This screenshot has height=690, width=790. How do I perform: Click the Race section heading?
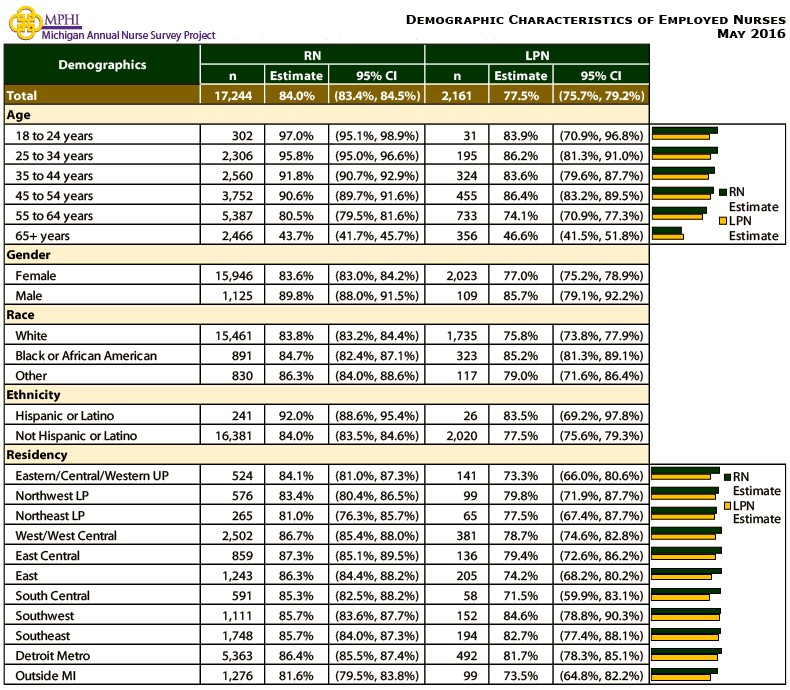point(22,315)
